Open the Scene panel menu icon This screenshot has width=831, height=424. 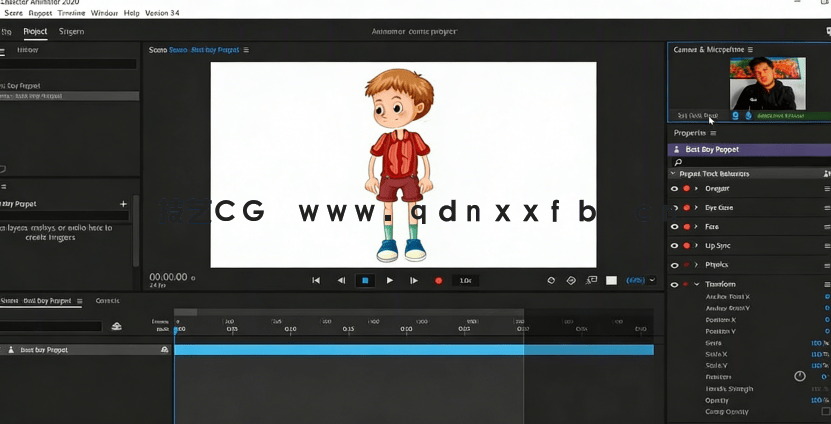coord(246,50)
